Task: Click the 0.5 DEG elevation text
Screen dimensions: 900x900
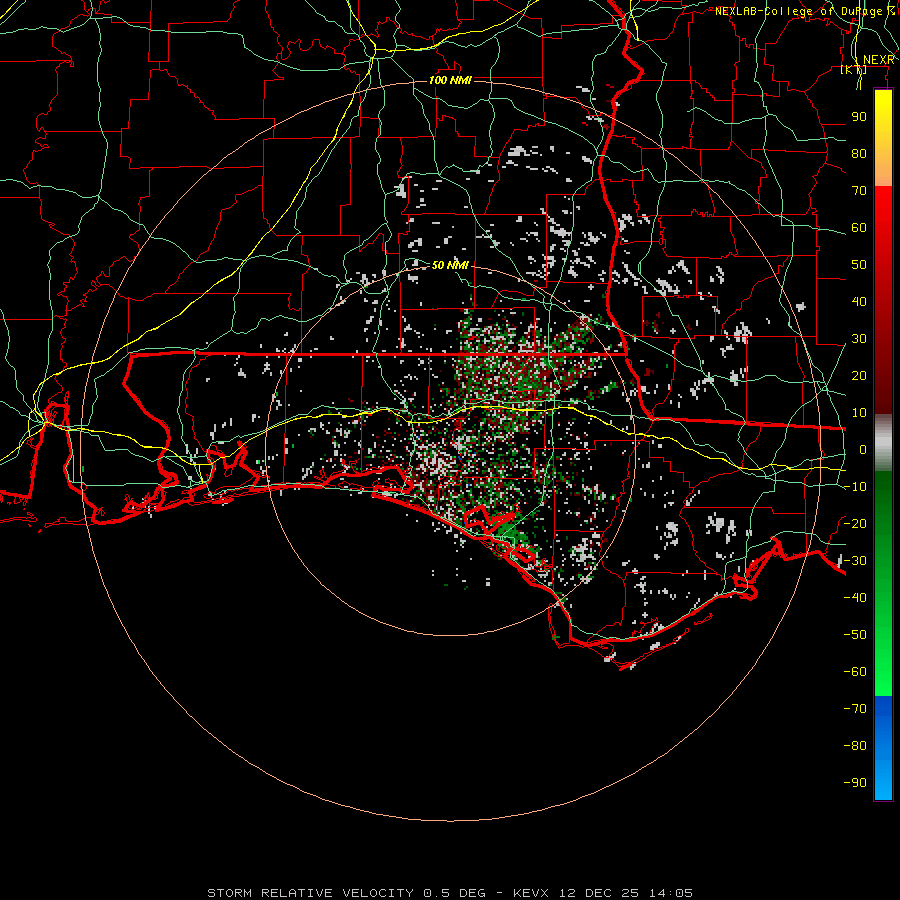Action: pos(455,893)
